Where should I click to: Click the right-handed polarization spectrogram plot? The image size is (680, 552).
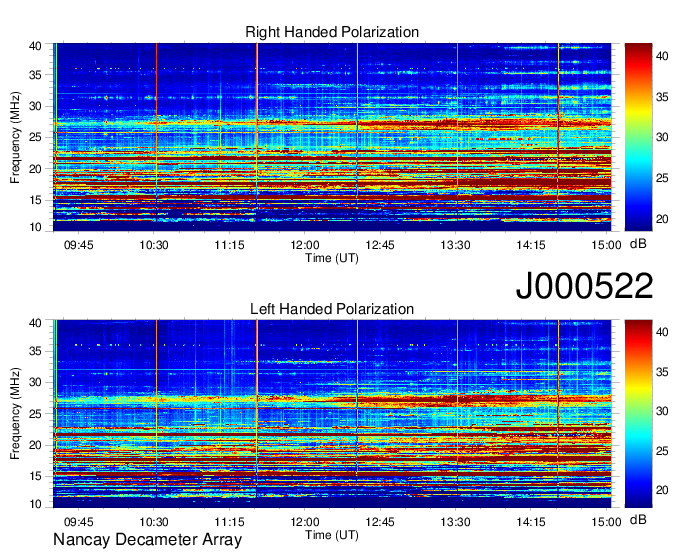[x=332, y=137]
